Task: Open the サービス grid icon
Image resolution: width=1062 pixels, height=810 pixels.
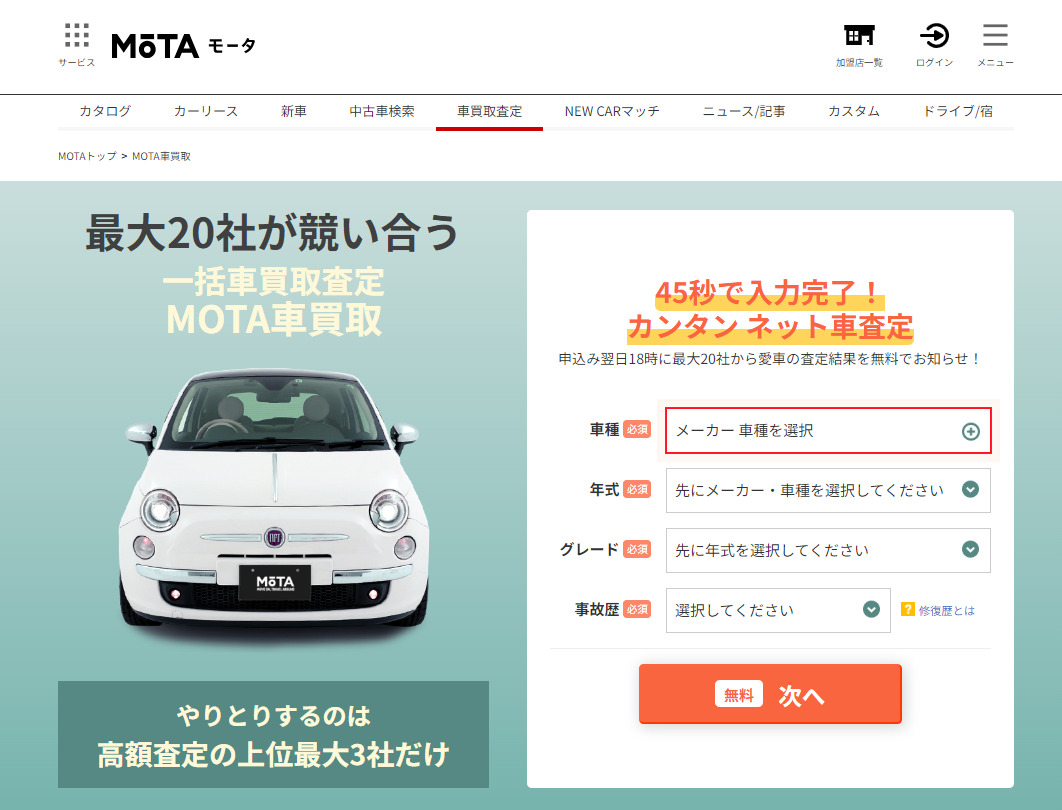Action: (77, 44)
